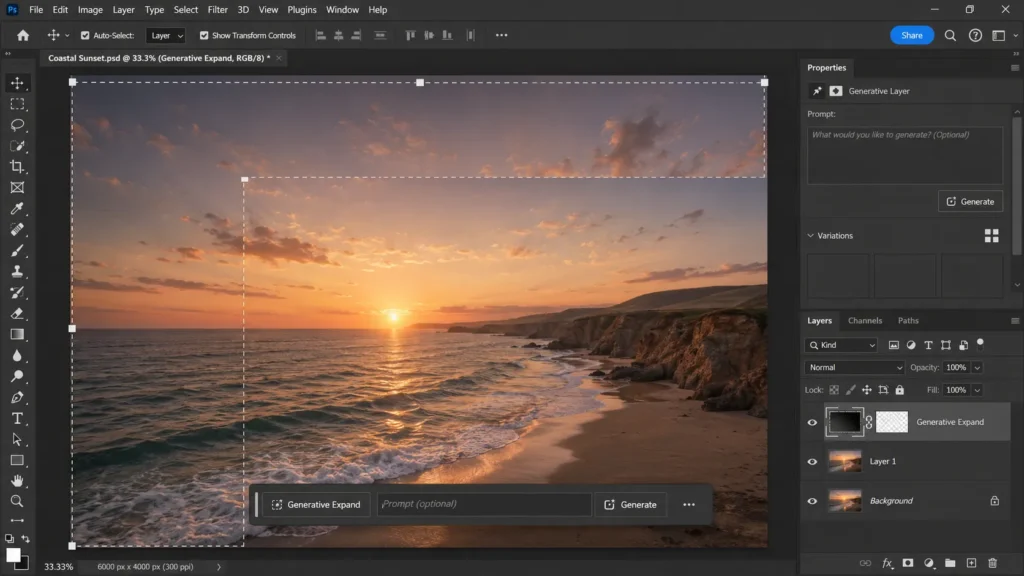This screenshot has width=1024, height=576.
Task: Hide the Generative Expand layer
Action: [812, 422]
